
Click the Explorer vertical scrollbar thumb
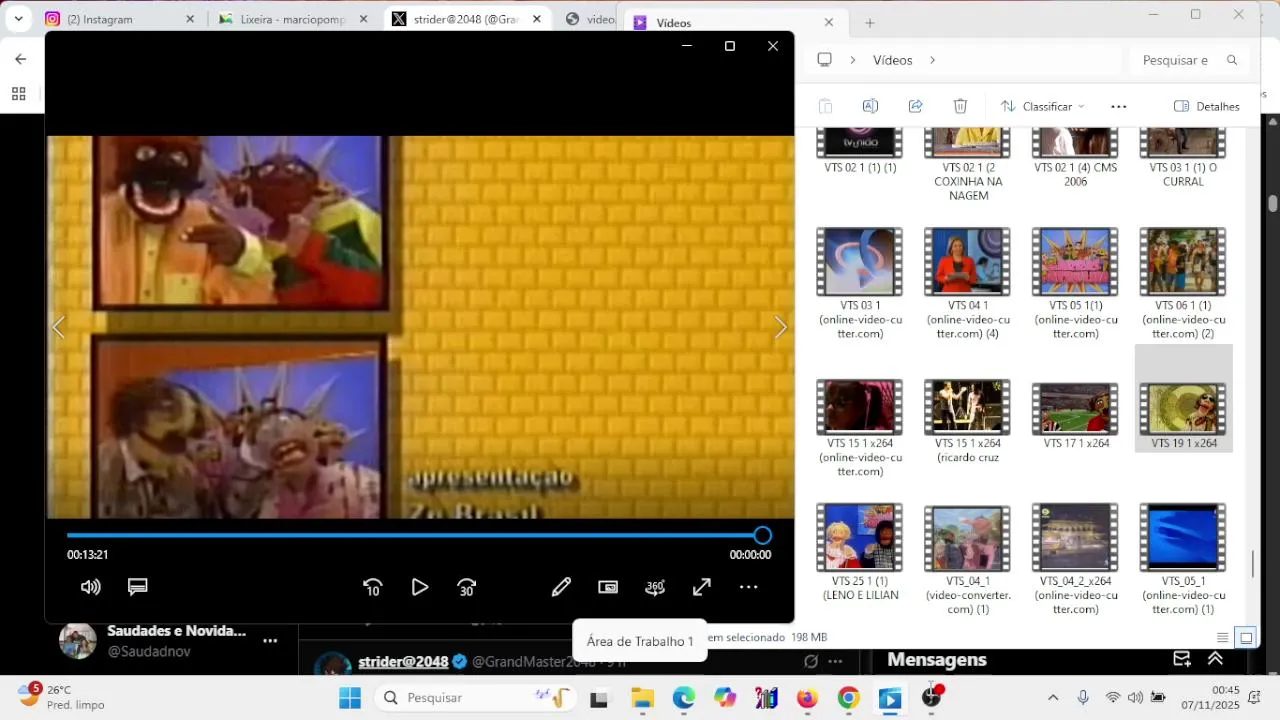(1253, 564)
